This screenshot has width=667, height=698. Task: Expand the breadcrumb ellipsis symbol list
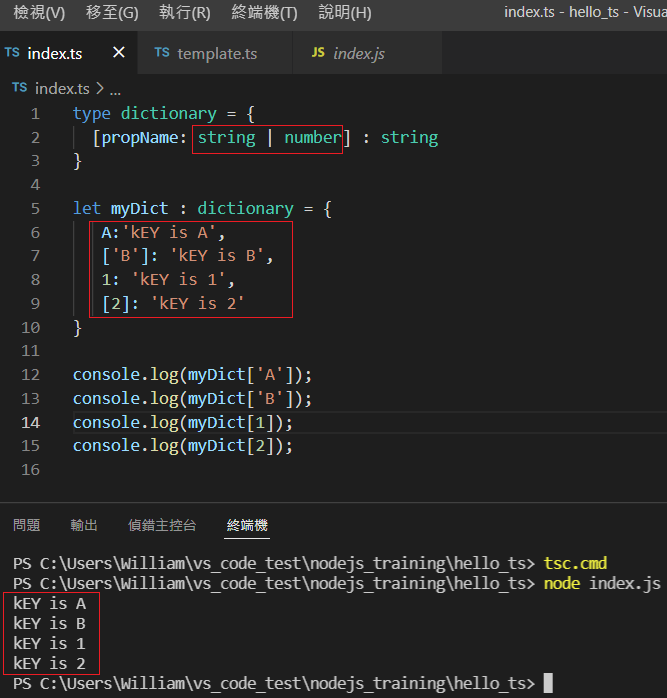(115, 92)
